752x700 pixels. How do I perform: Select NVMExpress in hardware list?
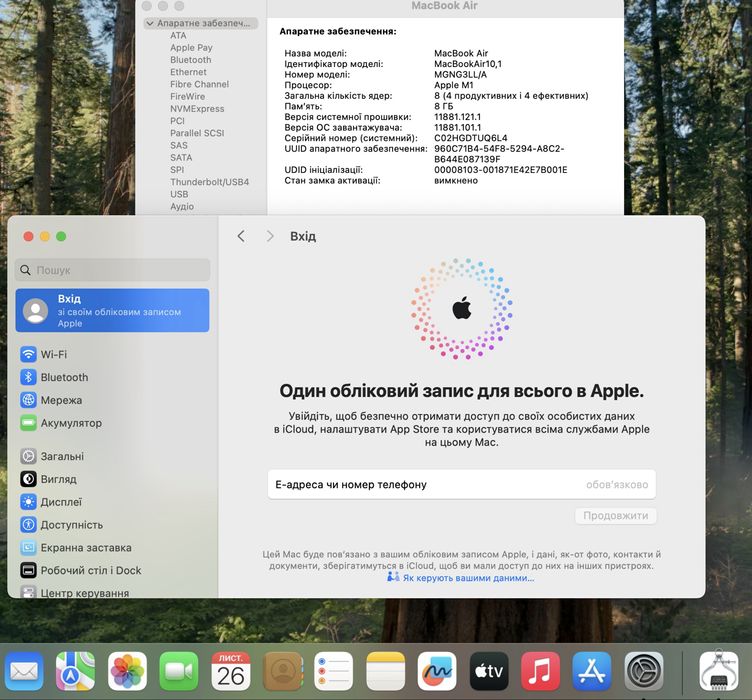[x=197, y=109]
